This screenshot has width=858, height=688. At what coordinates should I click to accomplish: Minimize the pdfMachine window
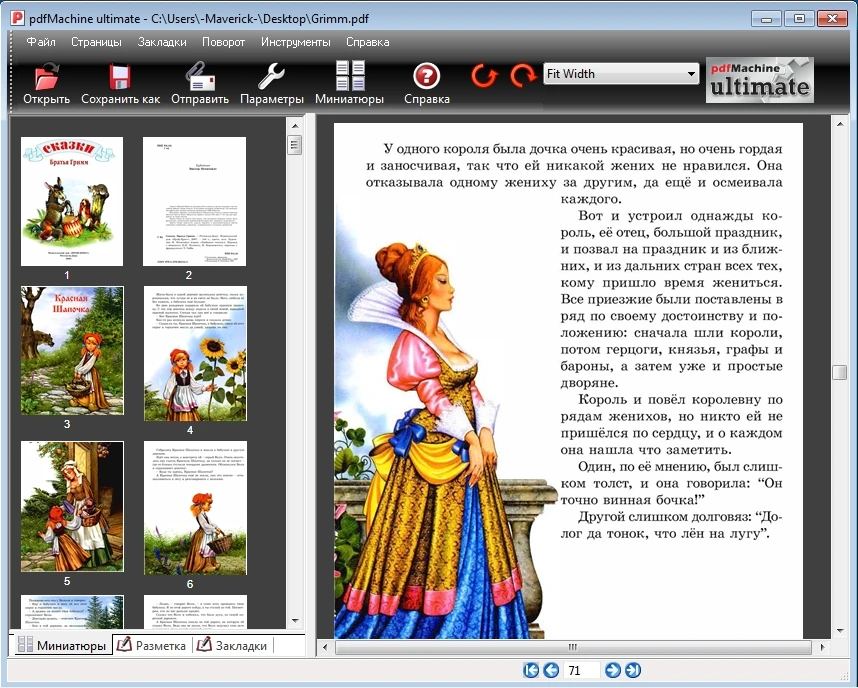point(766,19)
